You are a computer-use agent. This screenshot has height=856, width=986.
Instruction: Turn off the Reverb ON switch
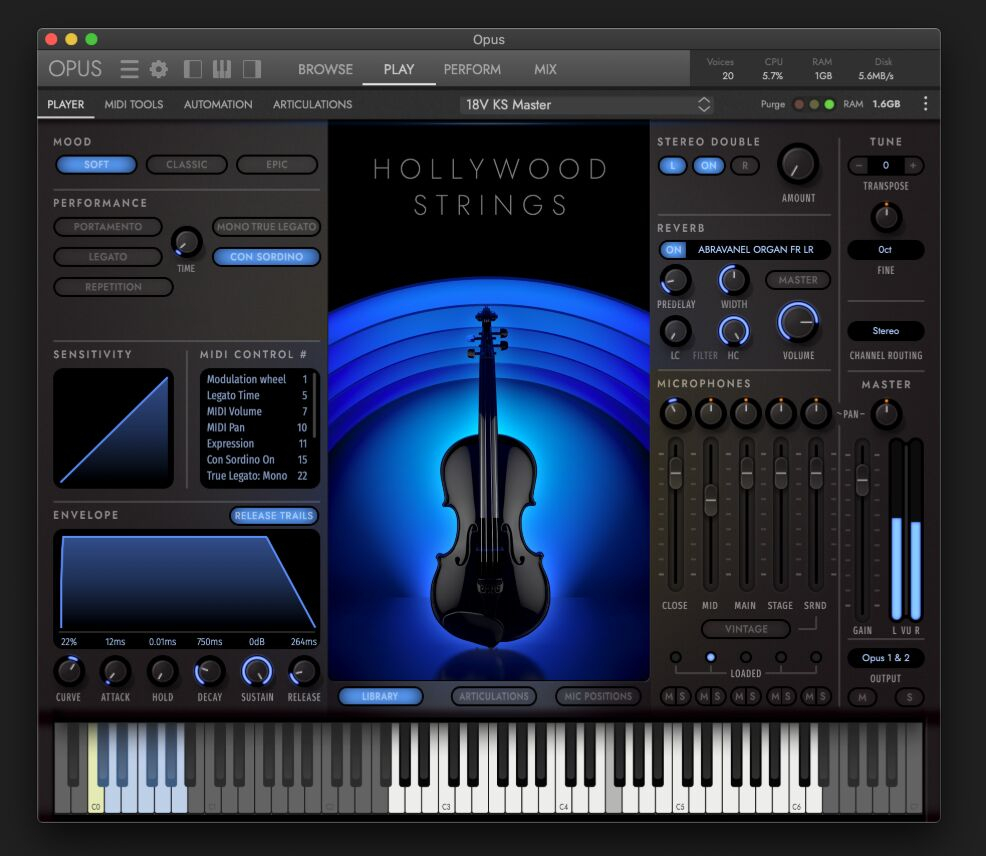[673, 250]
